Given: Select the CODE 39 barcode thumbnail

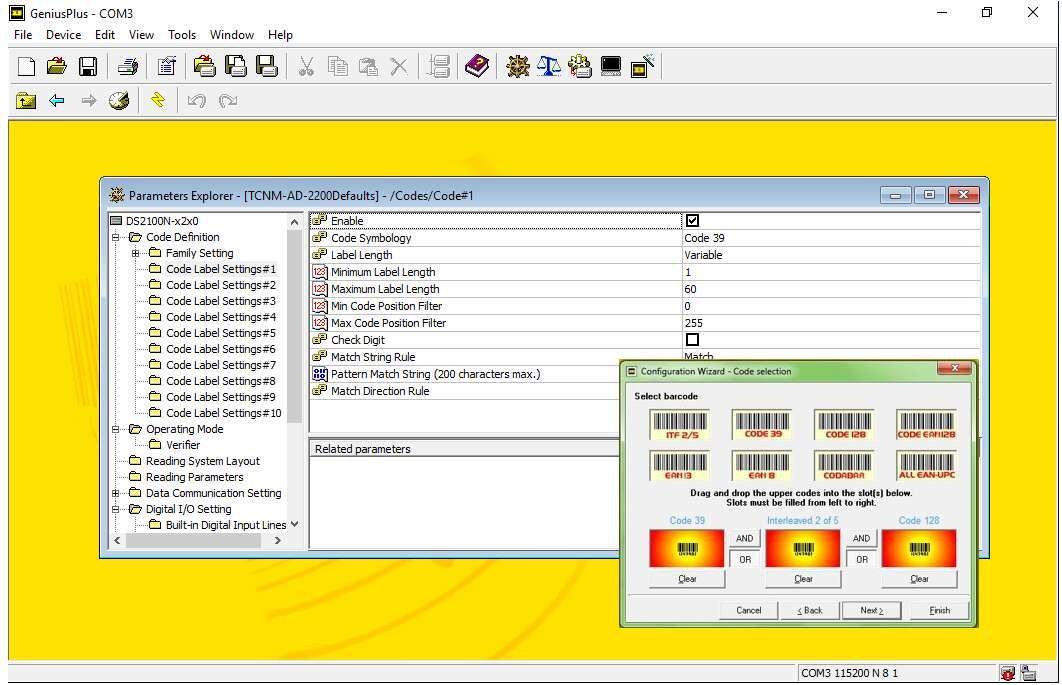Looking at the screenshot, I should pos(762,424).
